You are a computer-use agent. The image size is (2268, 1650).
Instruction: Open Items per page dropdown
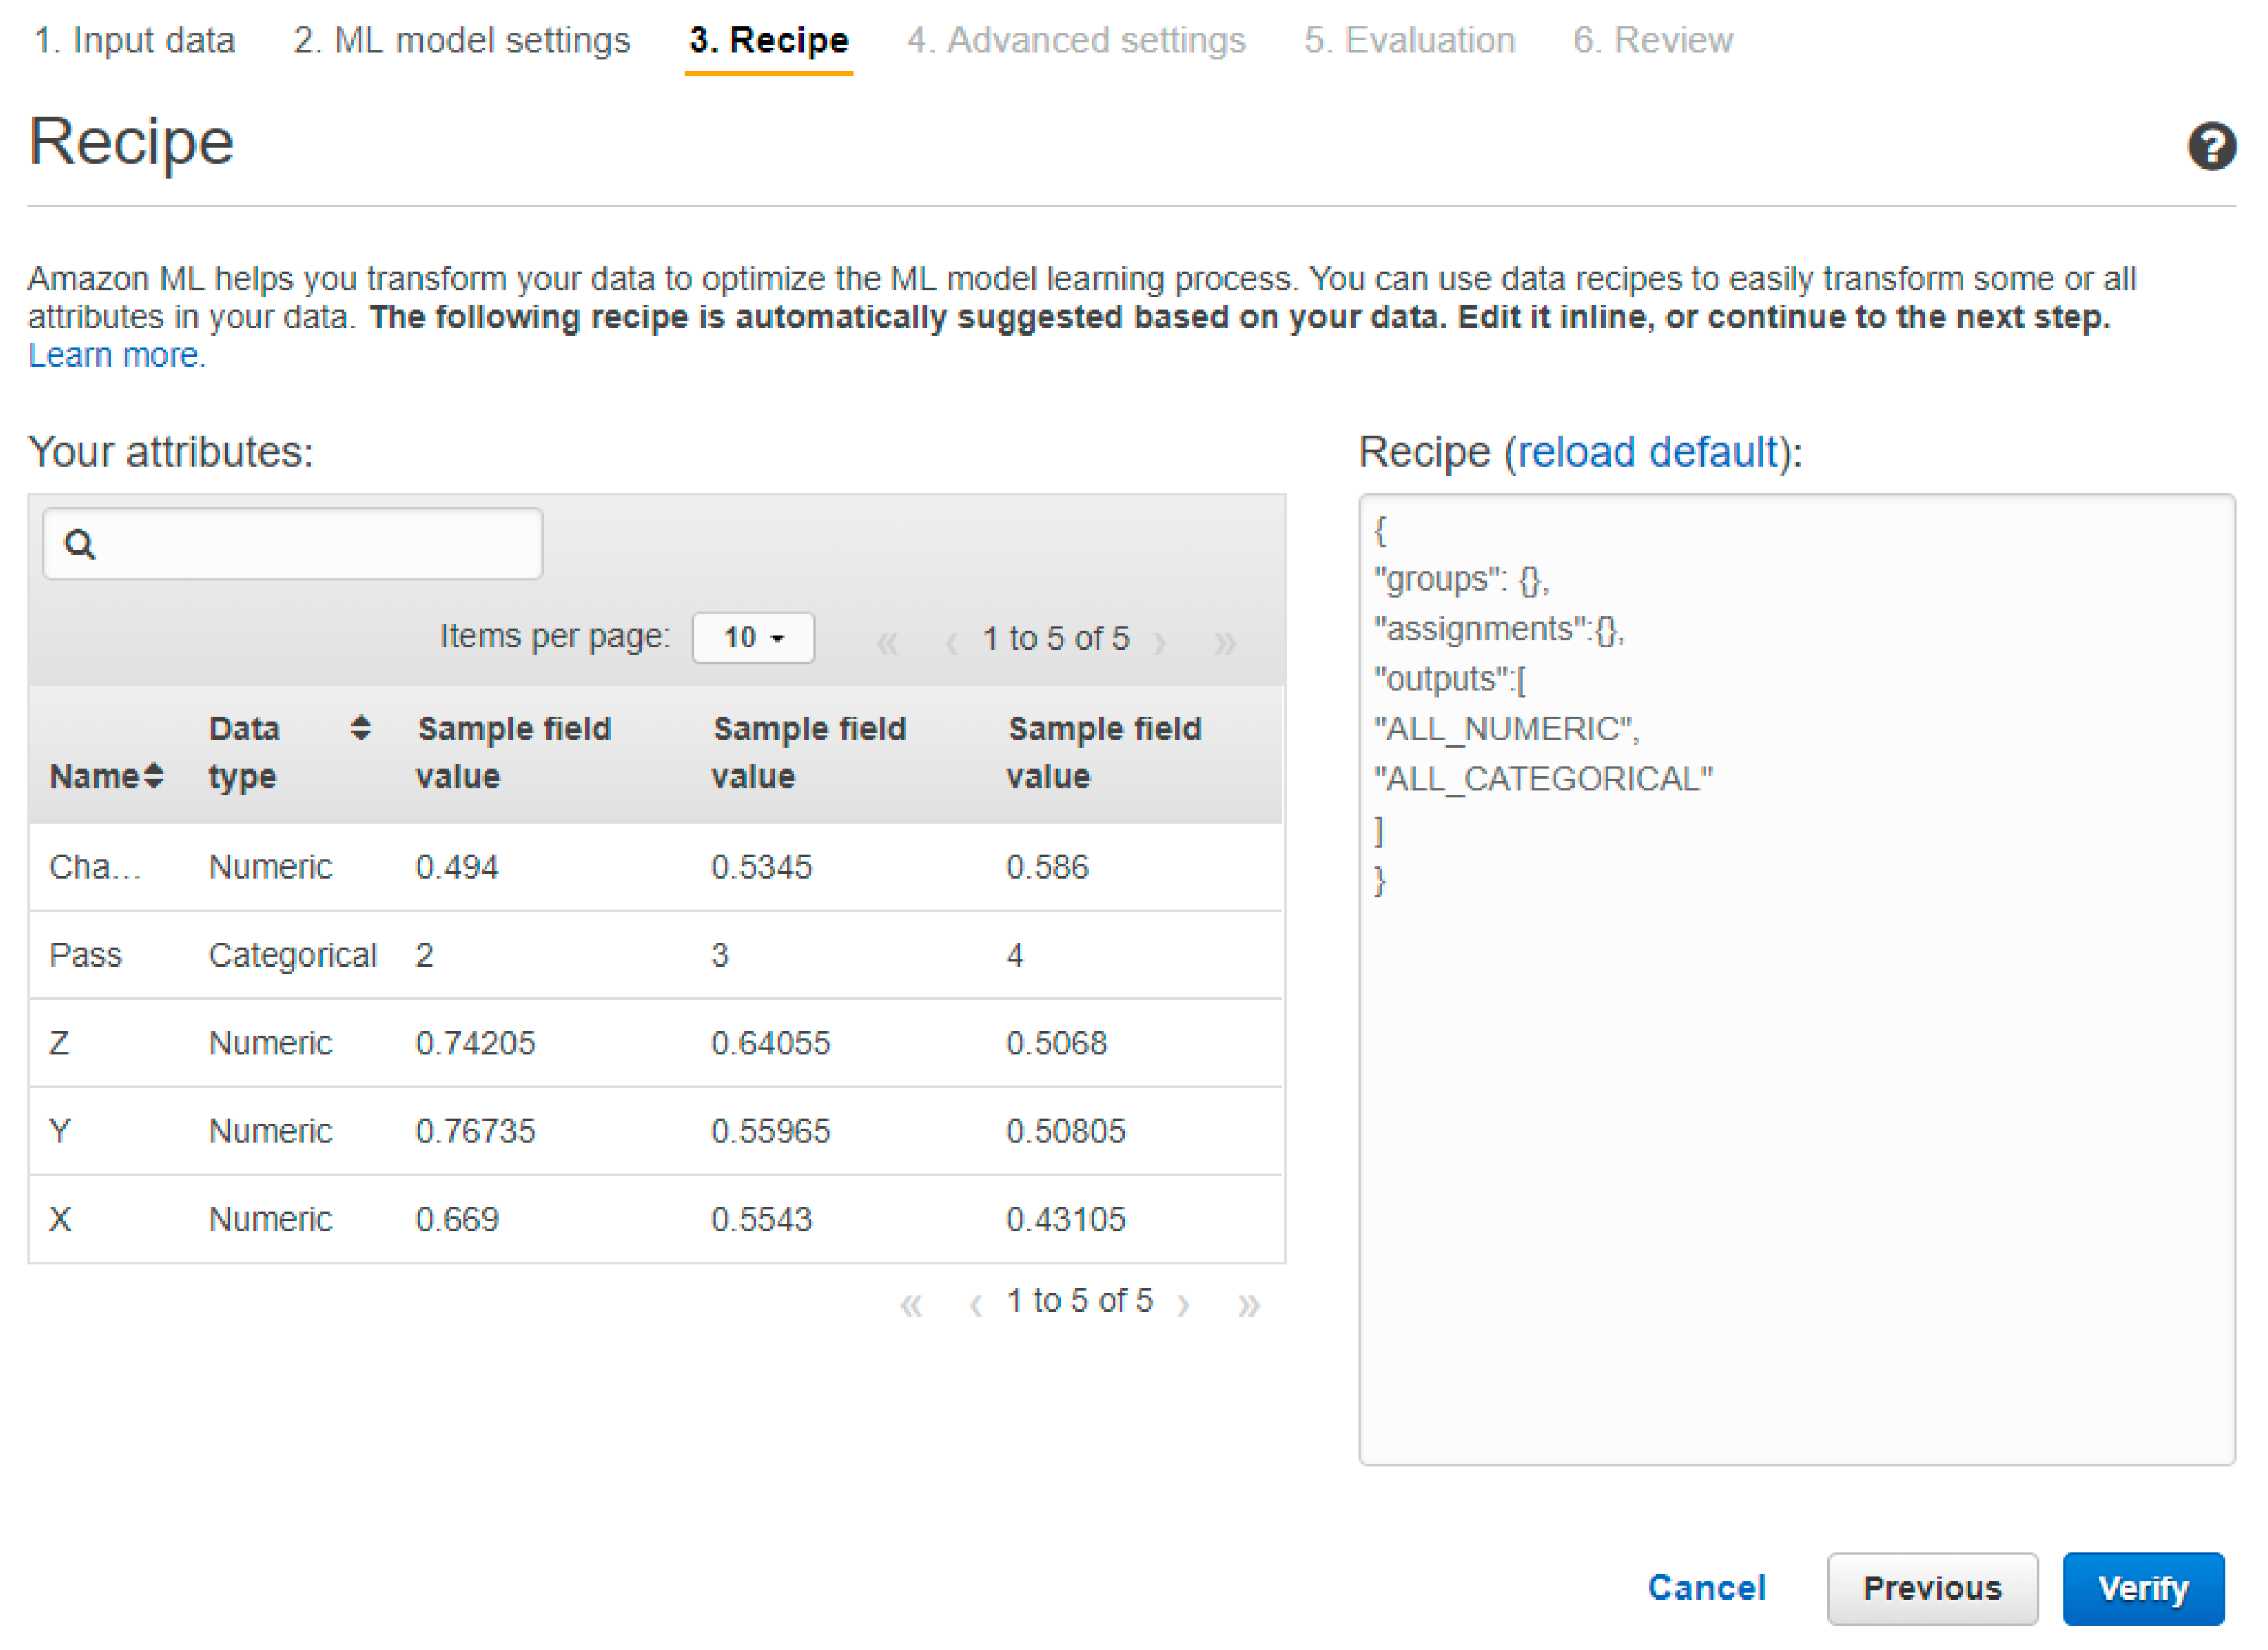(x=753, y=638)
